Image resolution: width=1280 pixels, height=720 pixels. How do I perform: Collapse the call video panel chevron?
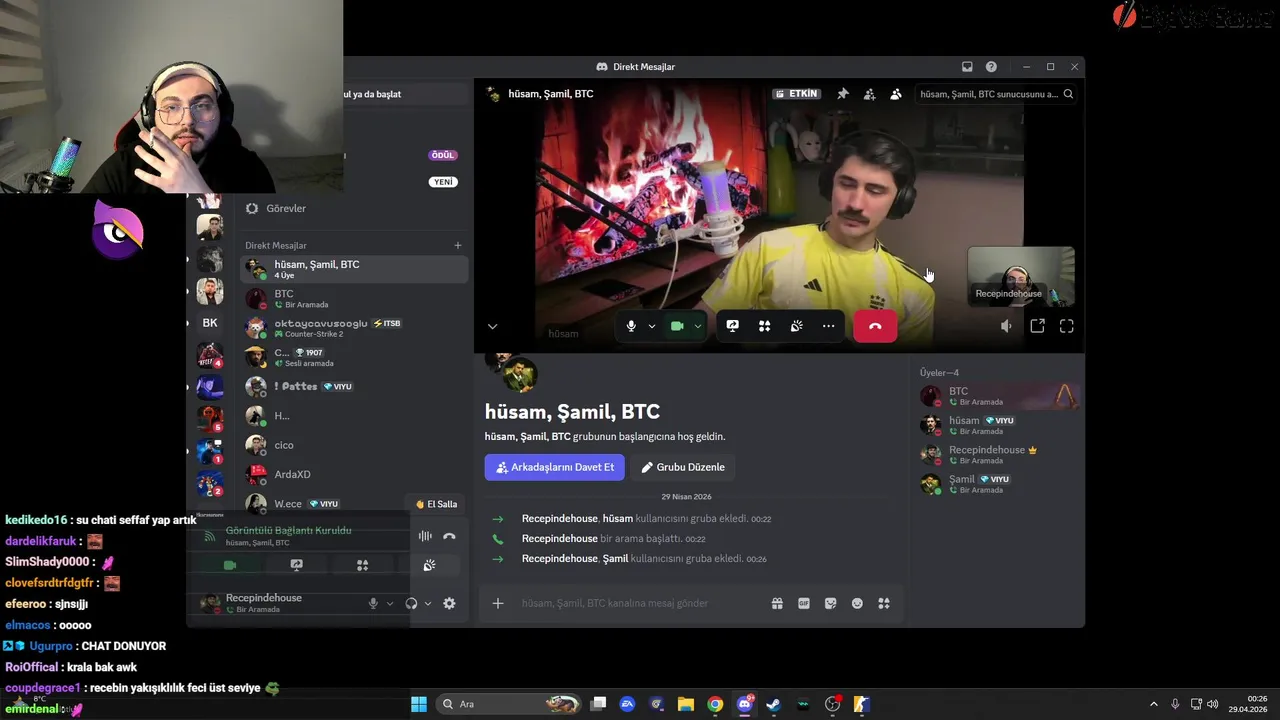point(492,326)
